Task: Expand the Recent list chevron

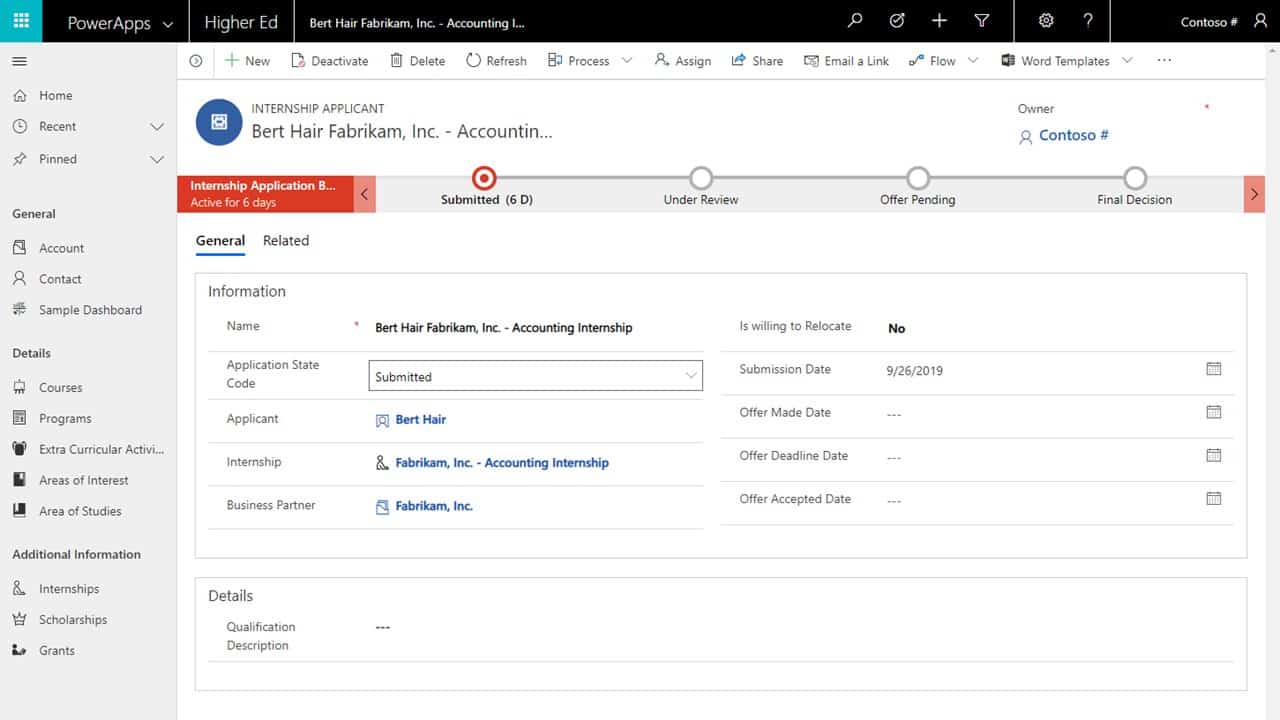Action: 156,127
